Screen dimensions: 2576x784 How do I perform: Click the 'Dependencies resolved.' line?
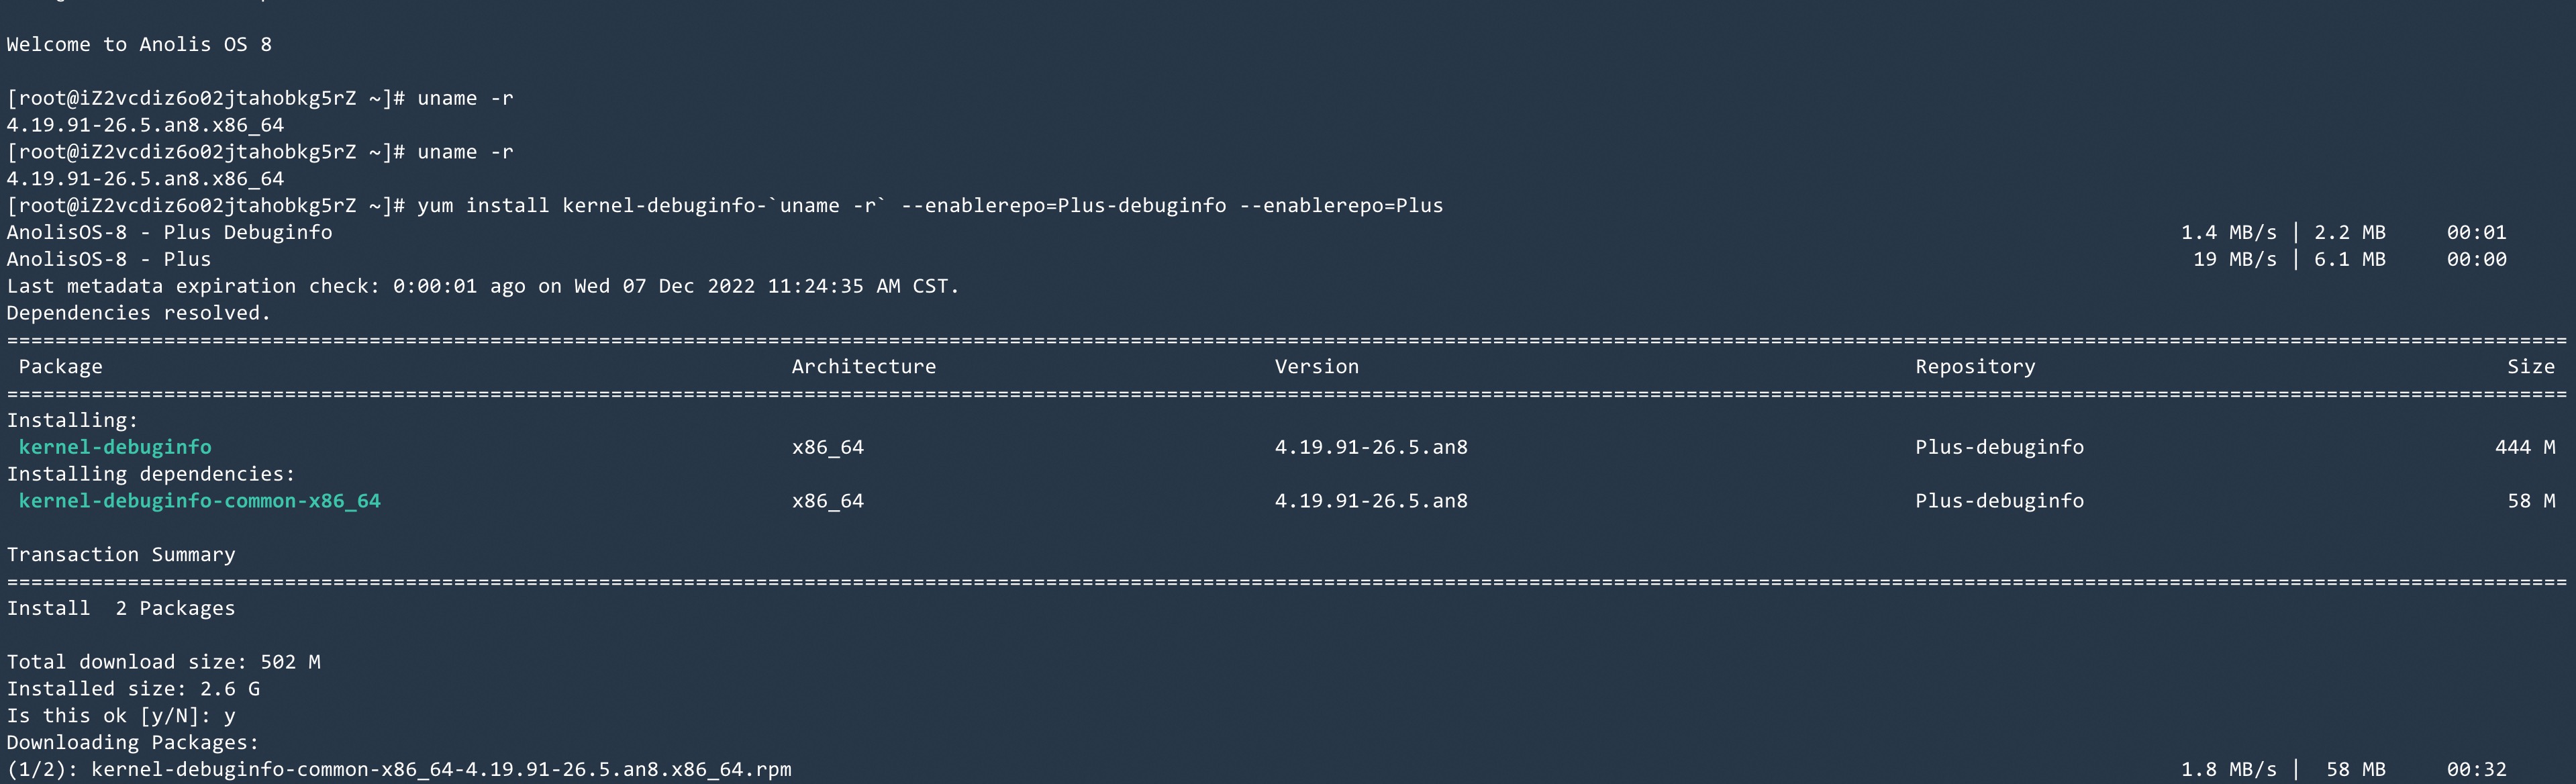point(139,313)
